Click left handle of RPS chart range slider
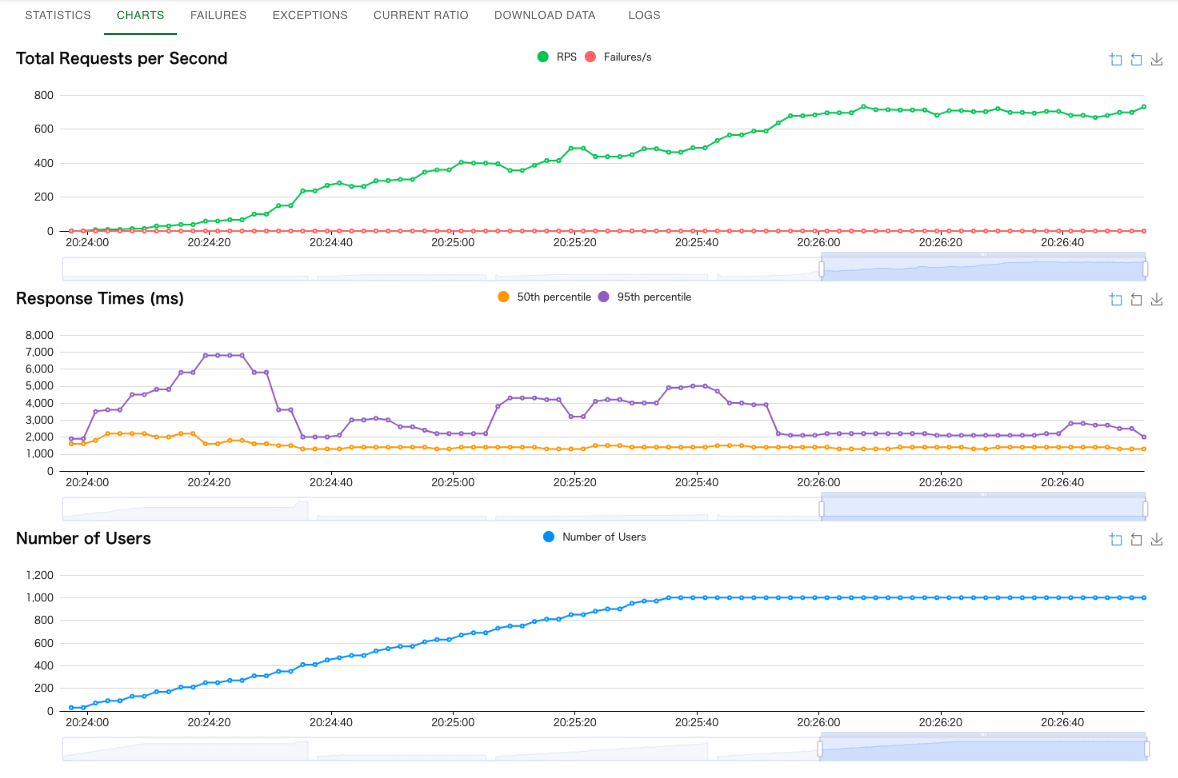This screenshot has height=778, width=1178. tap(821, 269)
